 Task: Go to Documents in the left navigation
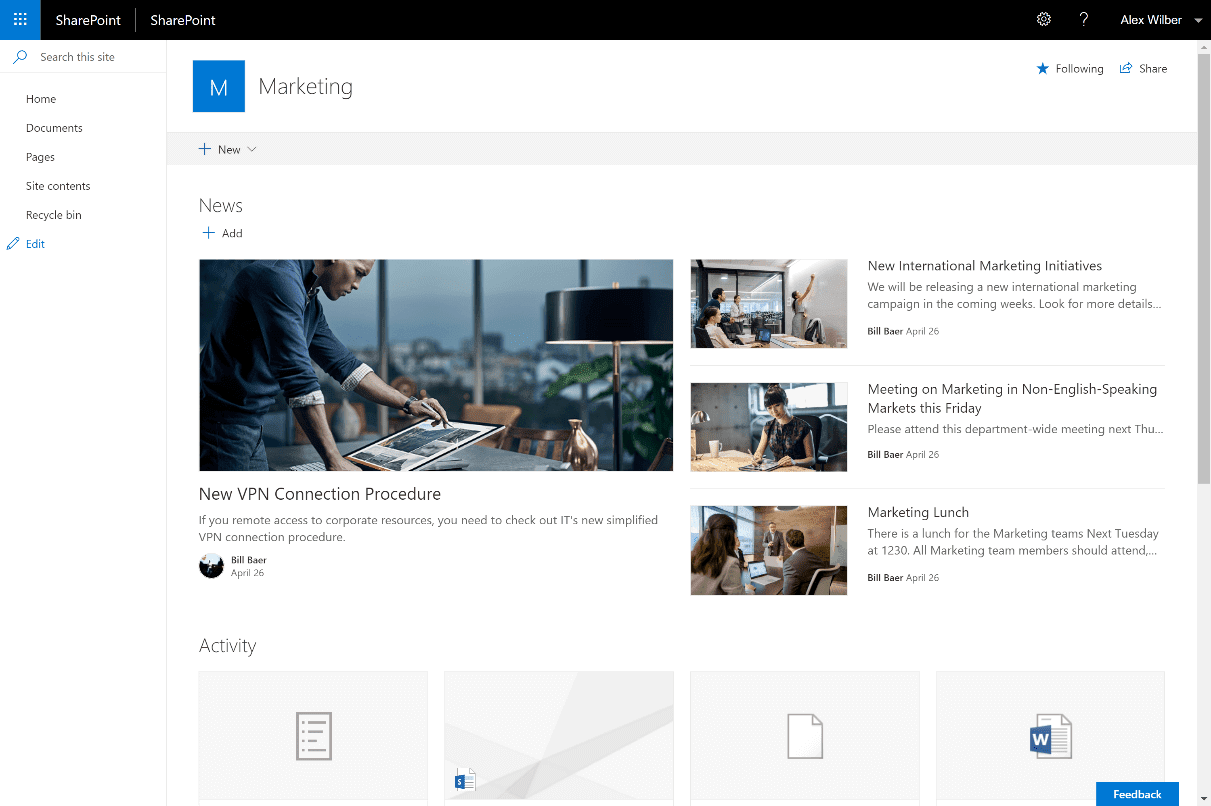point(54,127)
